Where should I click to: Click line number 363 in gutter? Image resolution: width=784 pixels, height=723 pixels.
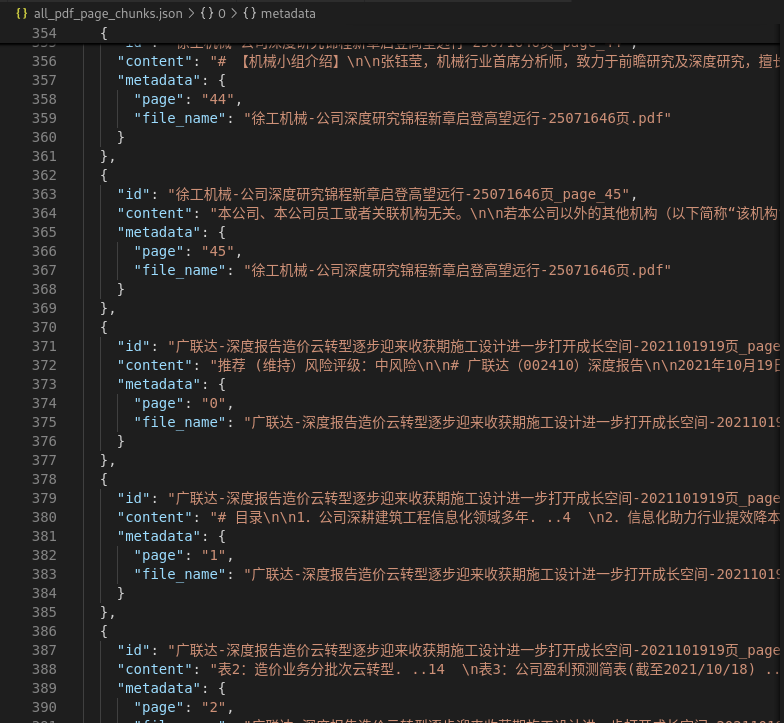pos(44,194)
